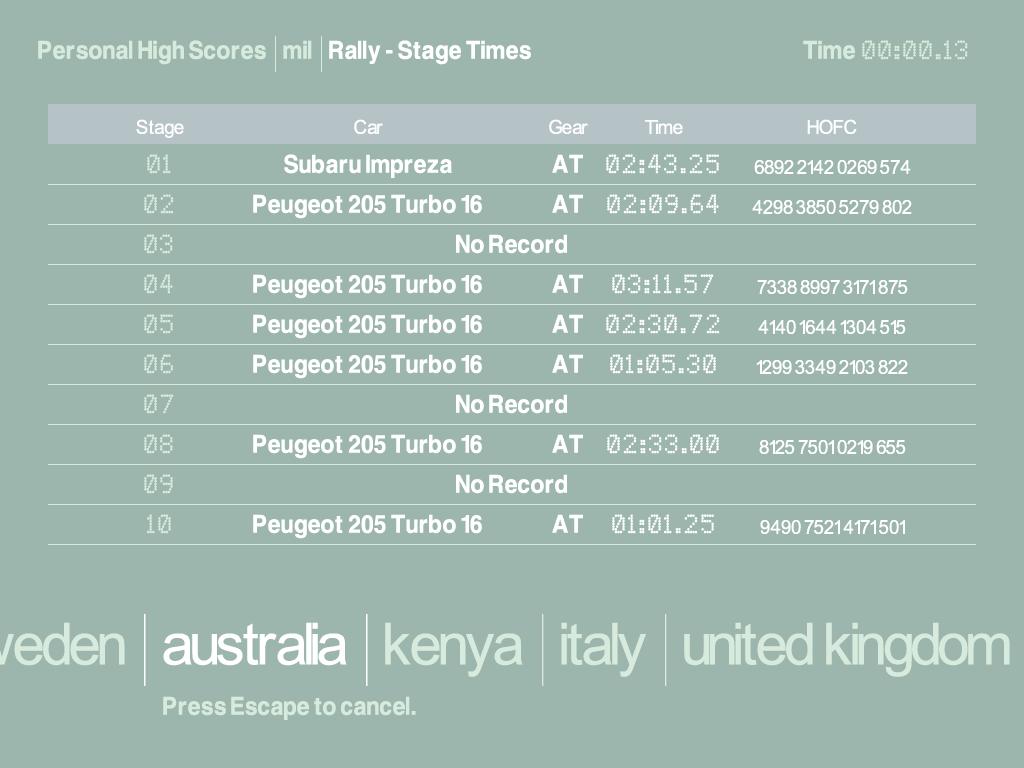Select stage 10 Peugeot 205 Turbo 16

(x=367, y=525)
